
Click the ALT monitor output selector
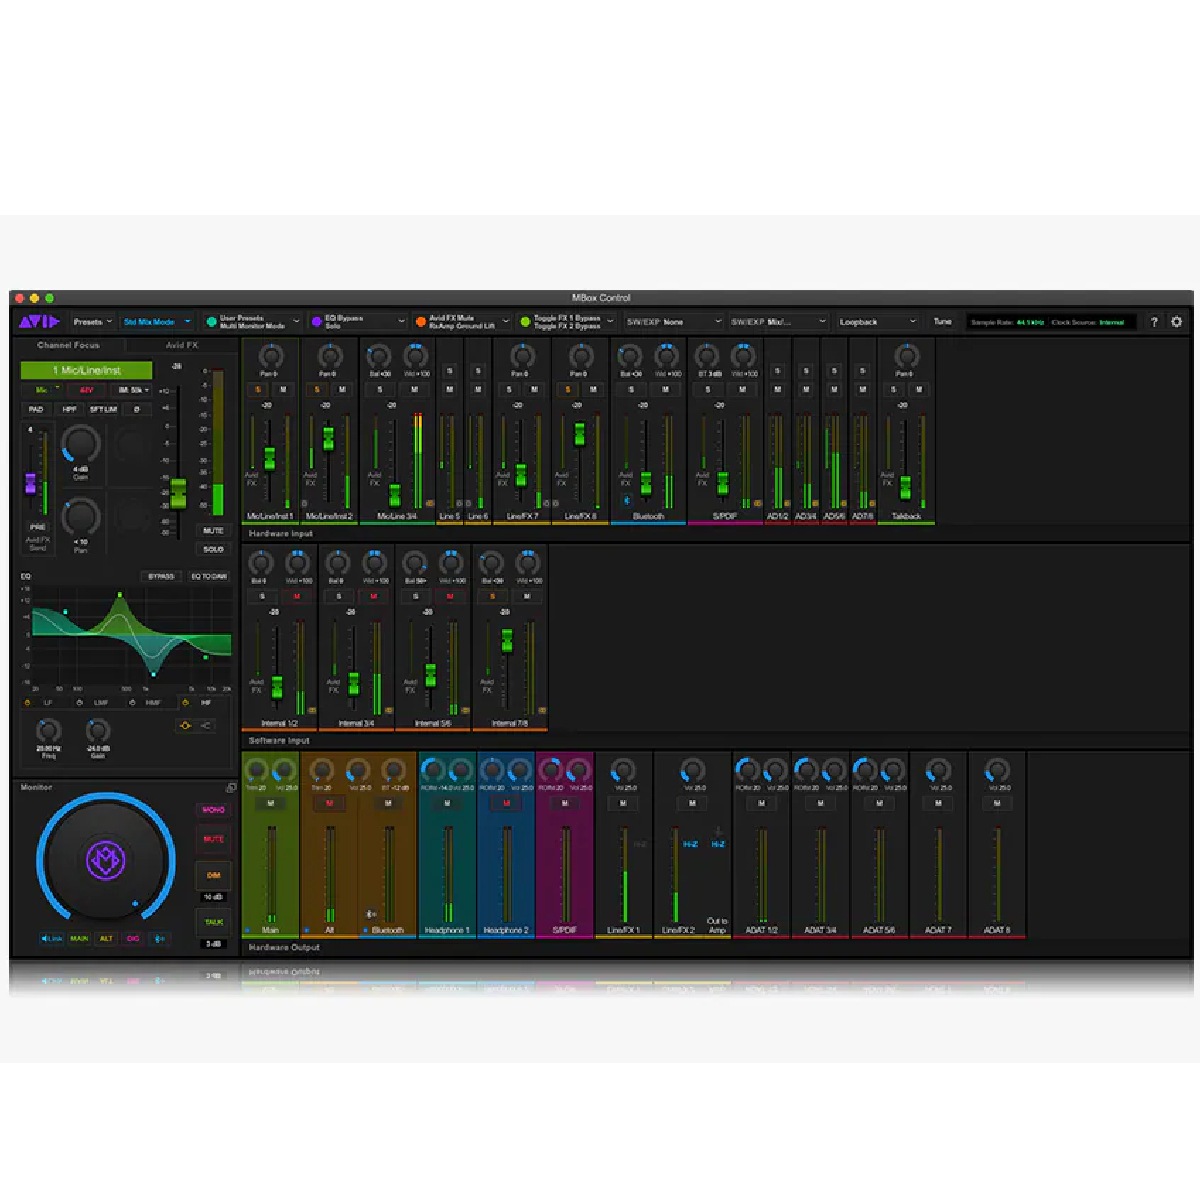[106, 939]
